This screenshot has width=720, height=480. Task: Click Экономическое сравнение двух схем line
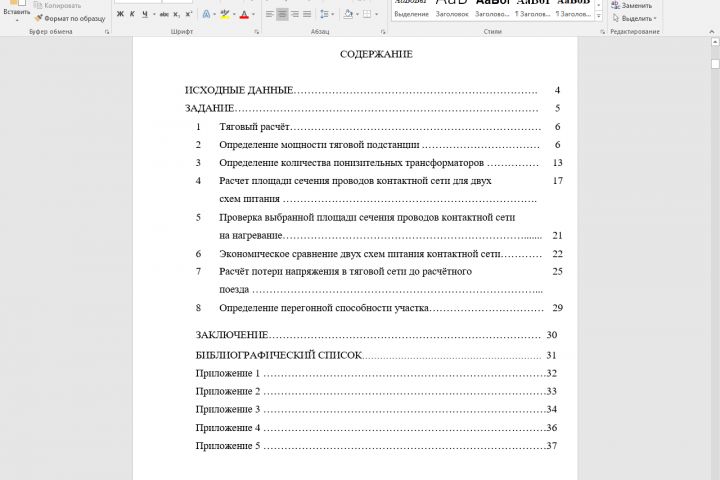coord(379,254)
